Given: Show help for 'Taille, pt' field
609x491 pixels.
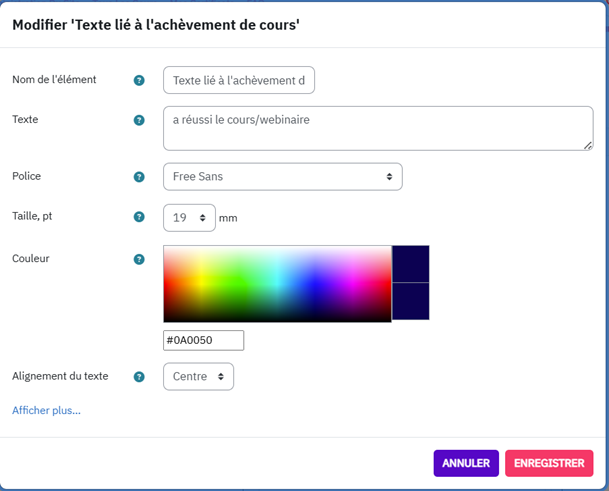Looking at the screenshot, I should tap(139, 217).
